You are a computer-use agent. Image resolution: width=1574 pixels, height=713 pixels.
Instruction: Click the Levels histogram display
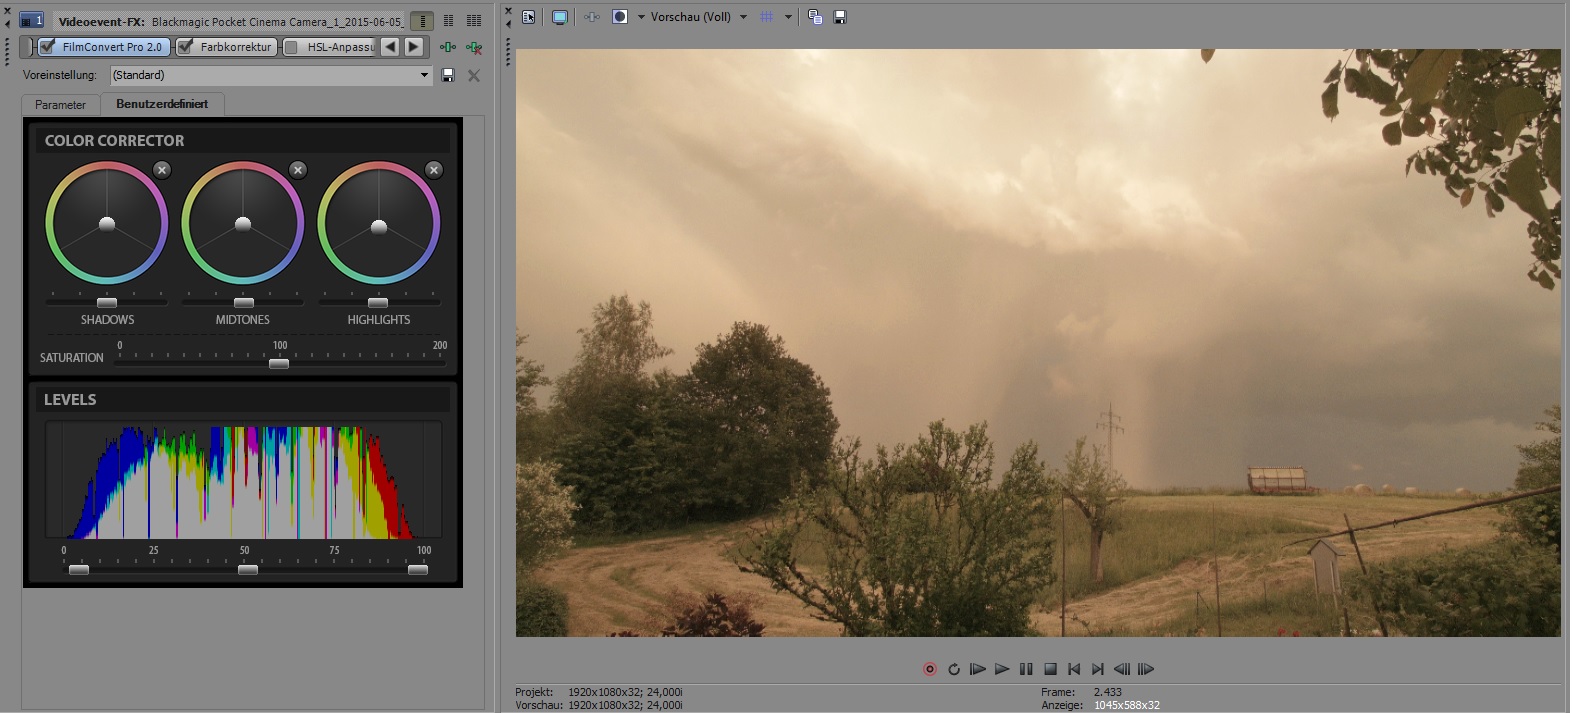tap(243, 480)
